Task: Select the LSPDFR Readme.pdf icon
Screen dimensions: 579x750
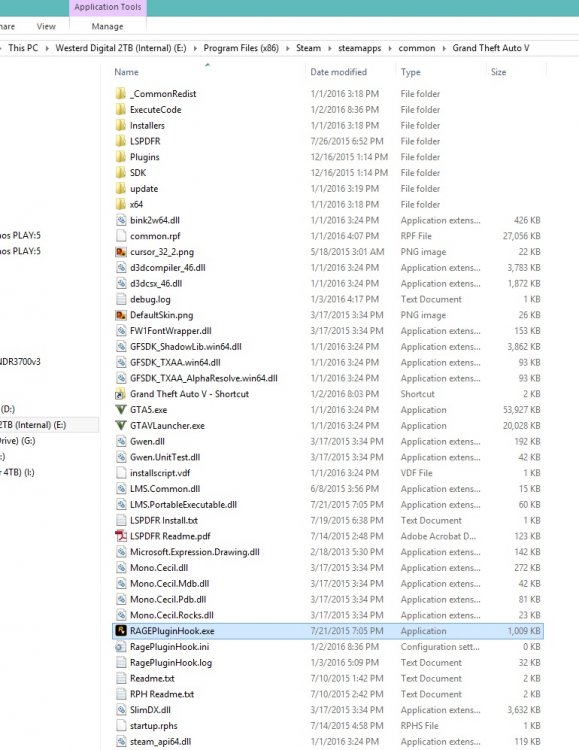Action: click(121, 535)
